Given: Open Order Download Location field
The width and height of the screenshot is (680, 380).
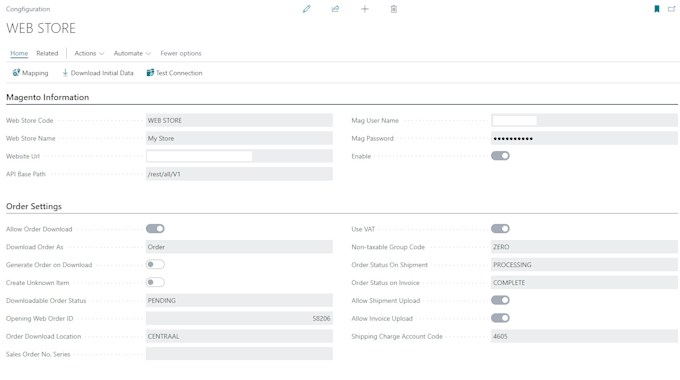Looking at the screenshot, I should click(x=239, y=336).
